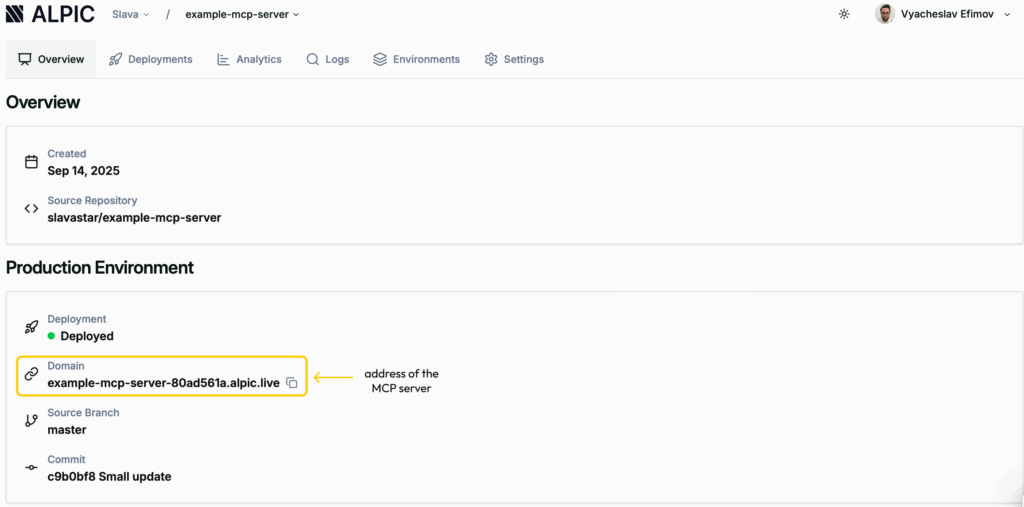Viewport: 1024px width, 507px height.
Task: Open the user profile avatar
Action: [x=884, y=14]
